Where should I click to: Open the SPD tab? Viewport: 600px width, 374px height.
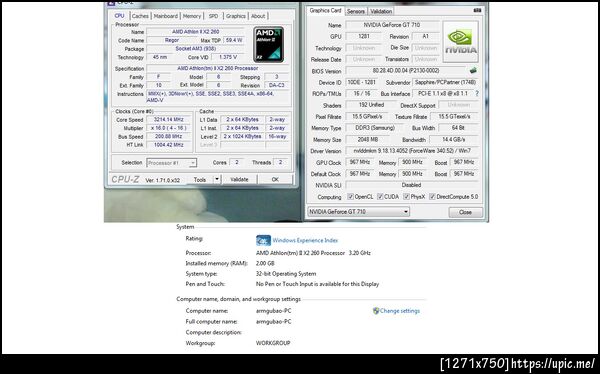[214, 16]
